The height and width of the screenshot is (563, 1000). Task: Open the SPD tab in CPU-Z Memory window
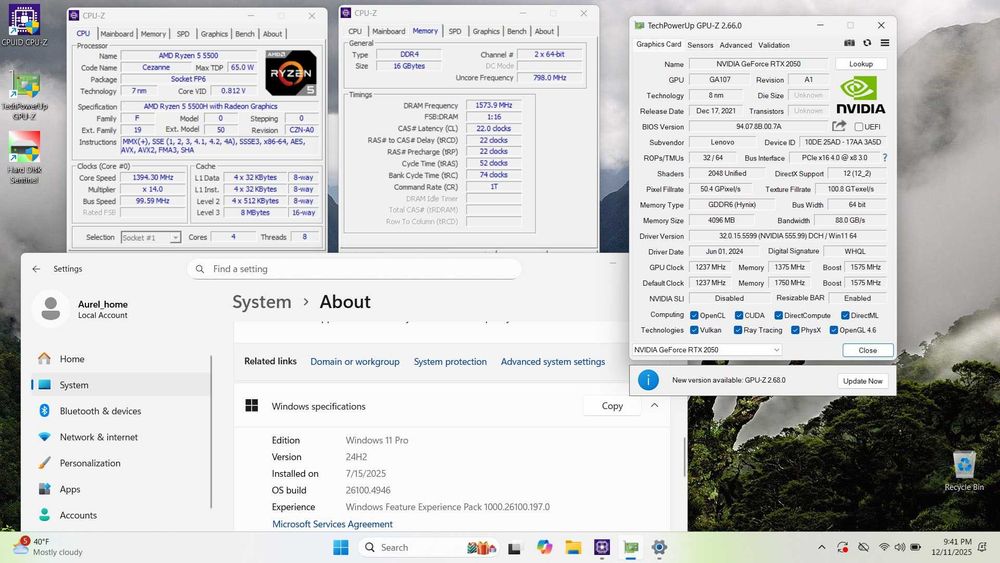pyautogui.click(x=454, y=32)
